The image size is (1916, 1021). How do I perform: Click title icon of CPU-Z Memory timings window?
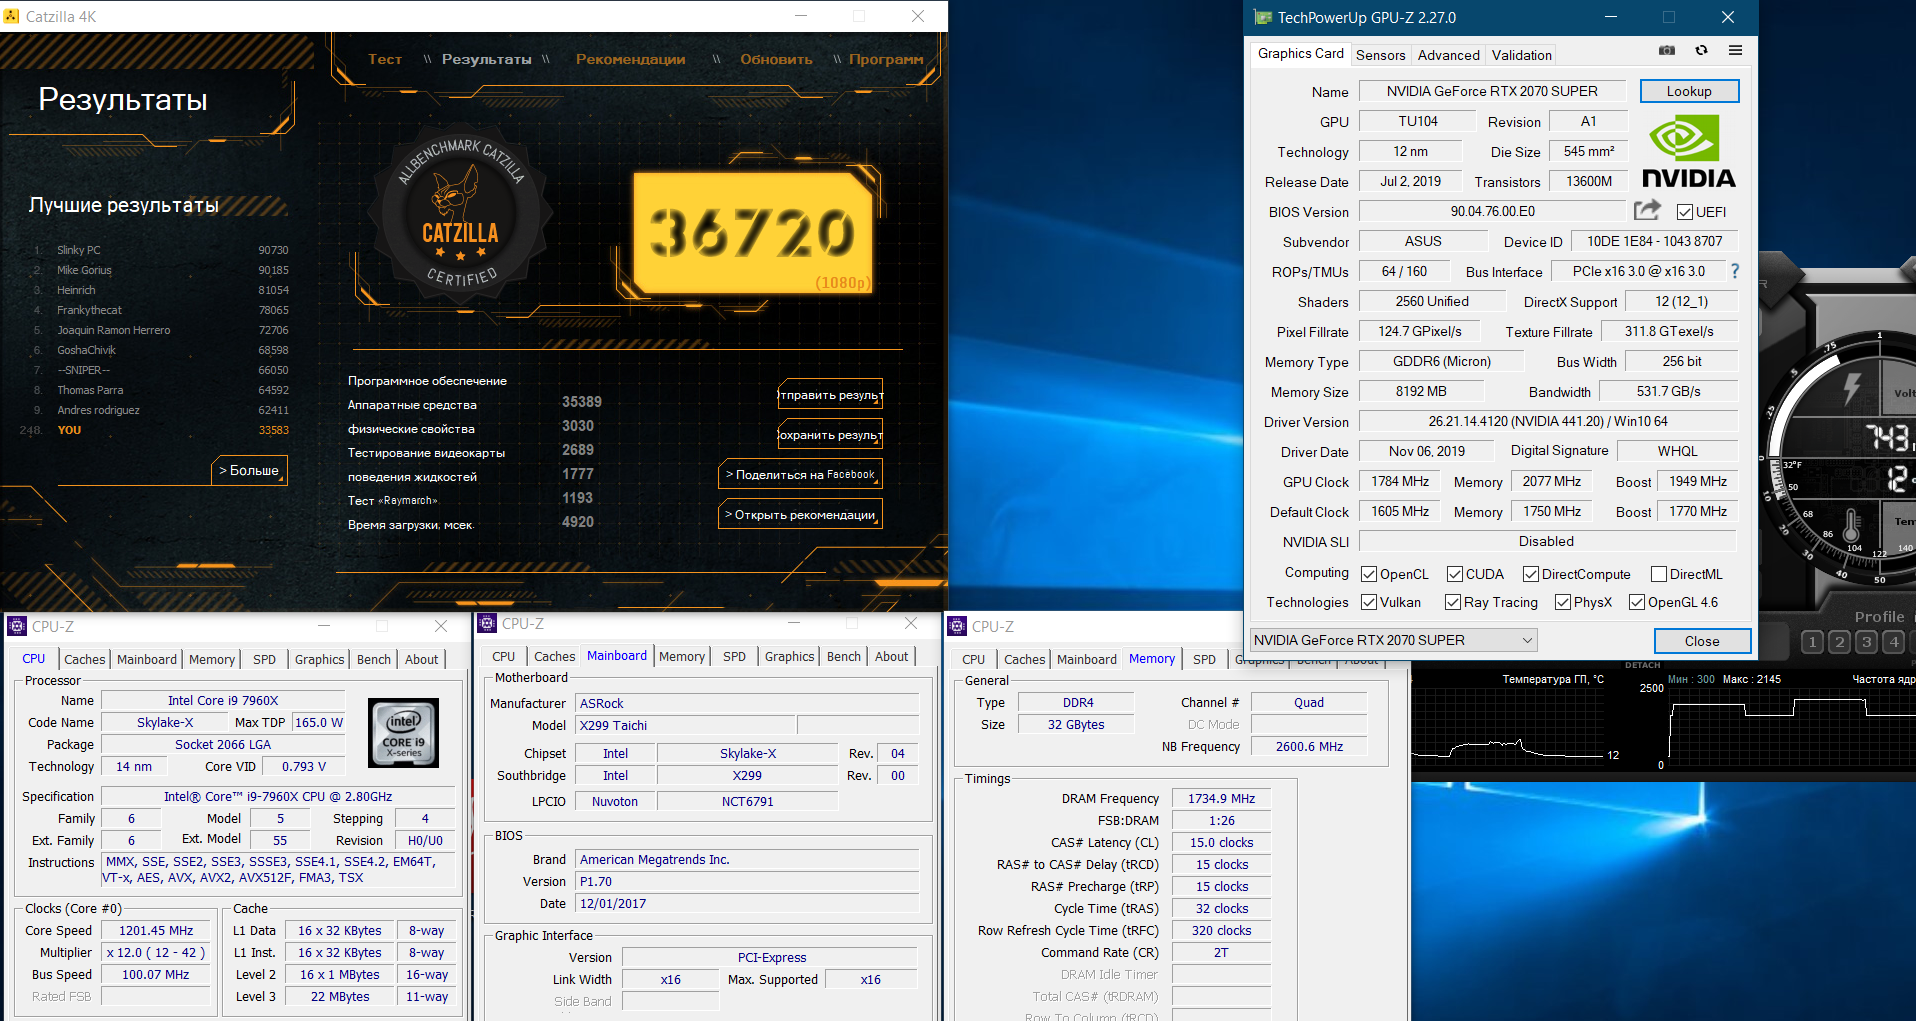(x=957, y=626)
